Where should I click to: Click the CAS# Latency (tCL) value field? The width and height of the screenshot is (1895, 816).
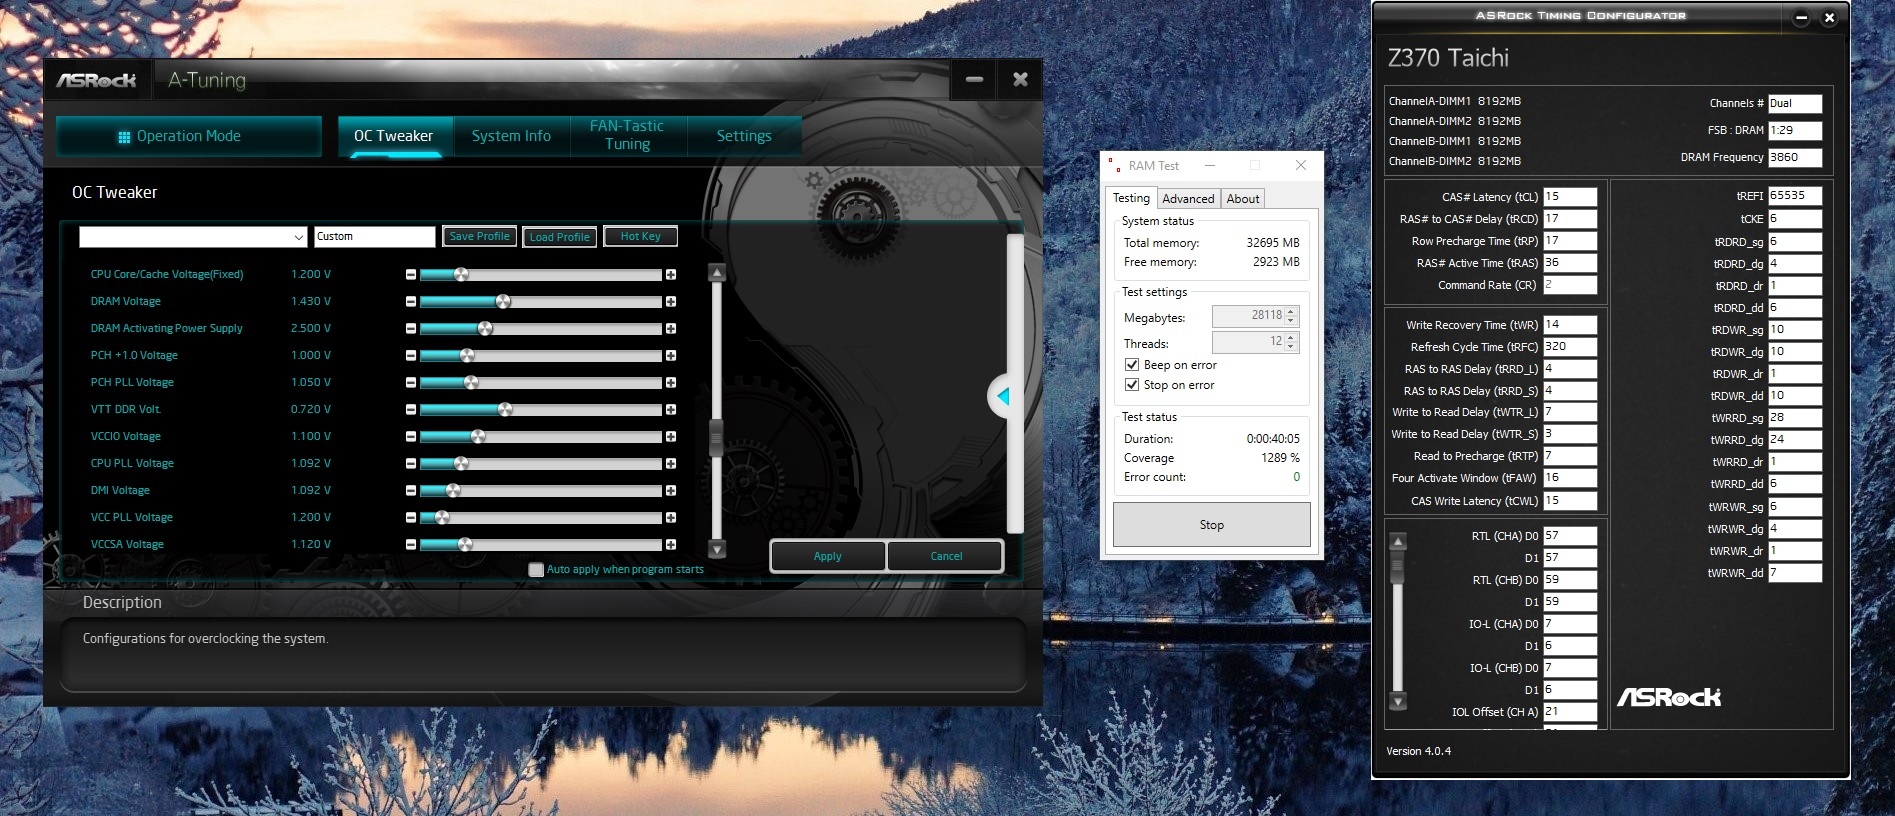(x=1570, y=197)
